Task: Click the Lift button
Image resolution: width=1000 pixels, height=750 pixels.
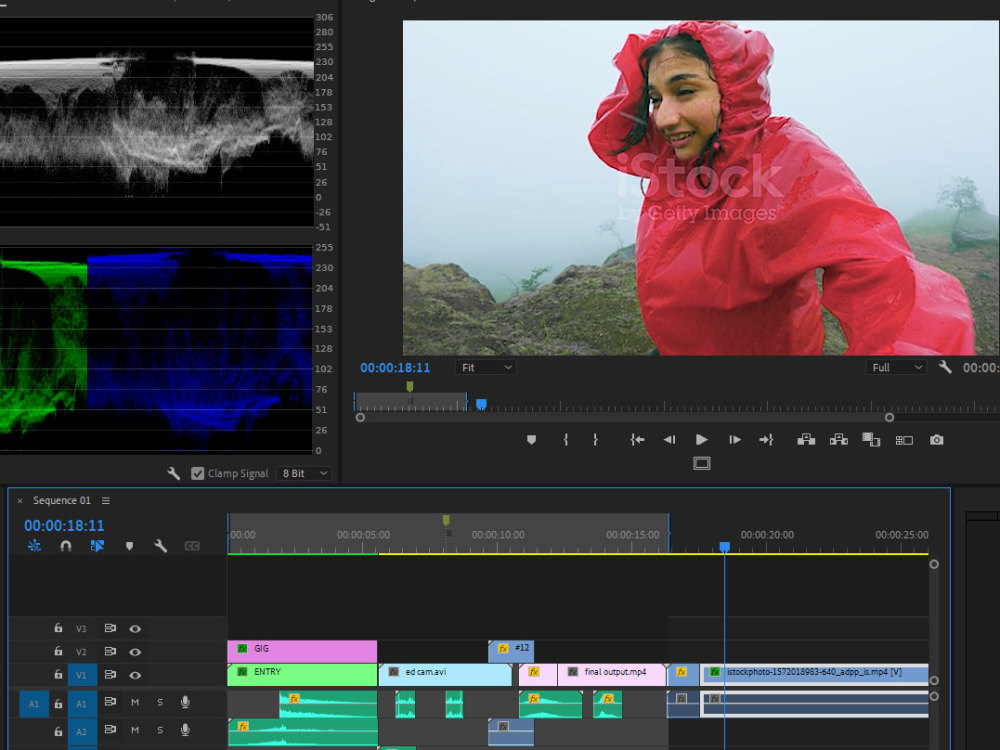Action: pyautogui.click(x=806, y=439)
